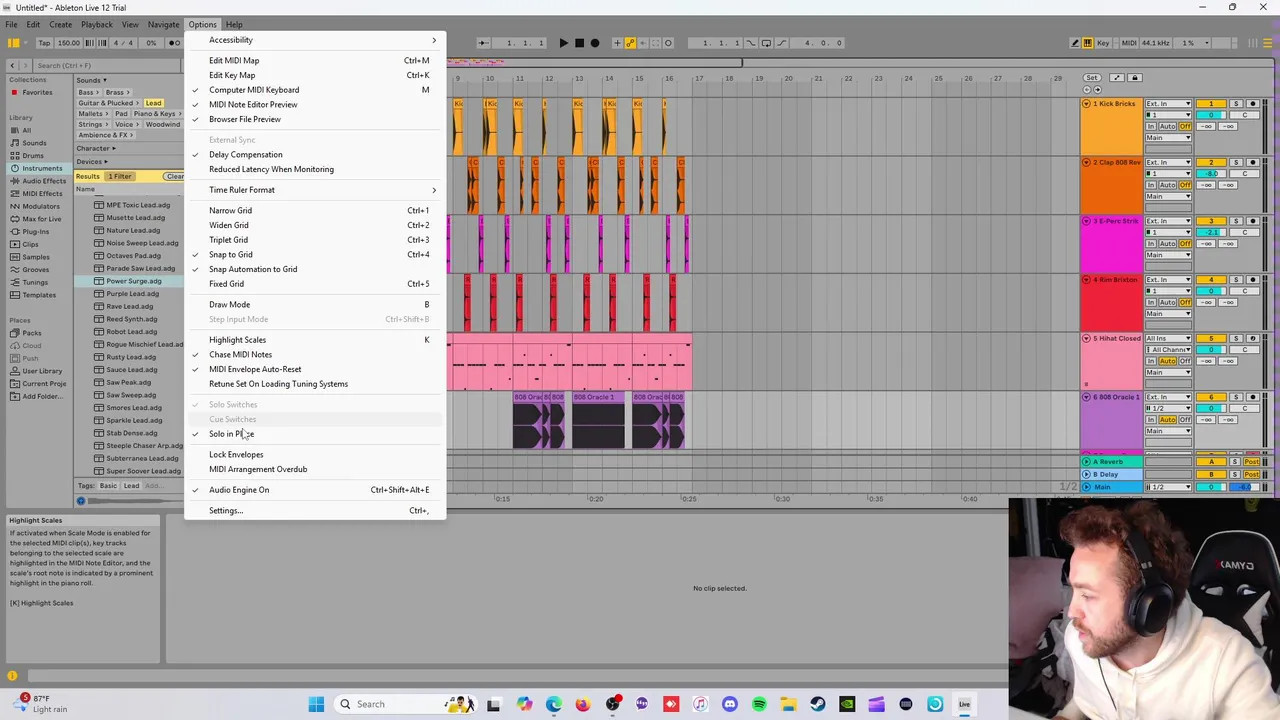
Task: Open the Templates browser category
Action: coord(39,295)
